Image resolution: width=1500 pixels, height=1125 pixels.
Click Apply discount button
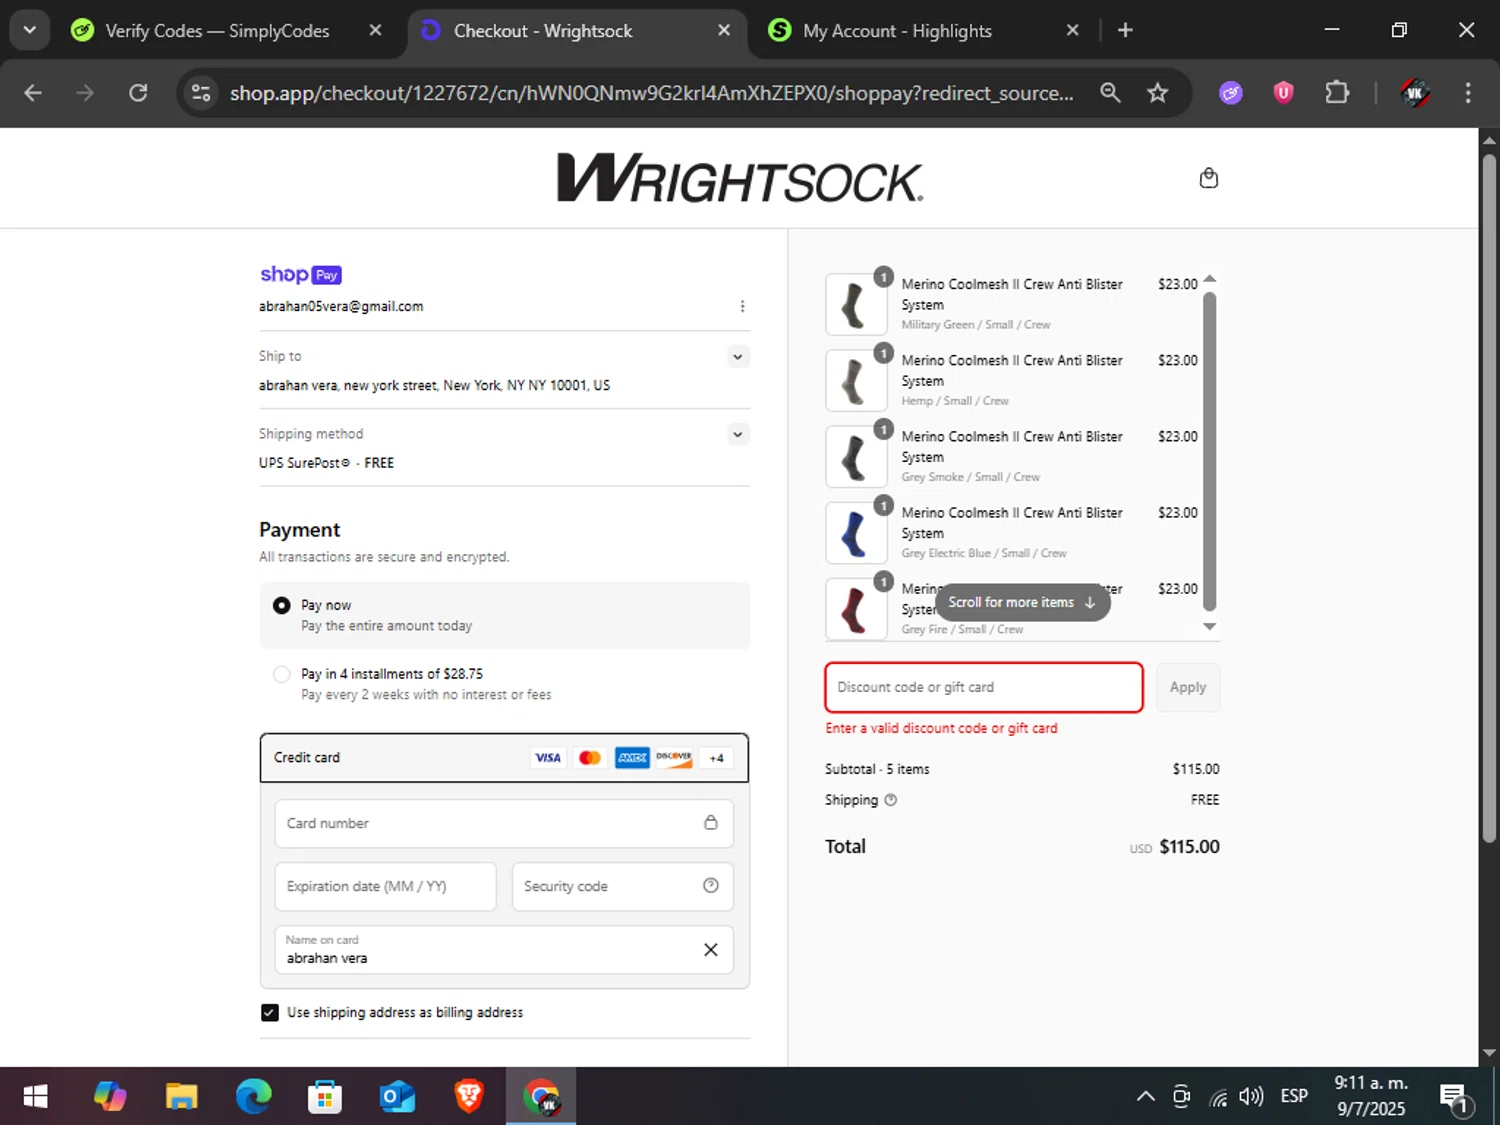tap(1187, 687)
